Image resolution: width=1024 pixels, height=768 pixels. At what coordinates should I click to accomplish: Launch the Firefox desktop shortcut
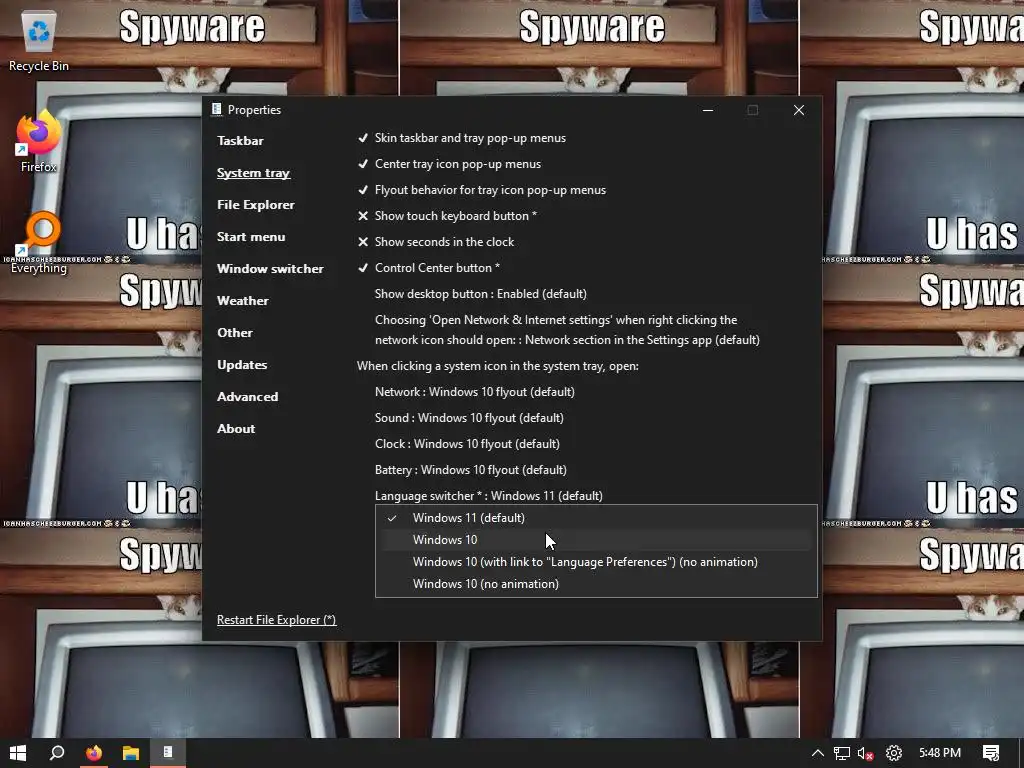pyautogui.click(x=39, y=142)
